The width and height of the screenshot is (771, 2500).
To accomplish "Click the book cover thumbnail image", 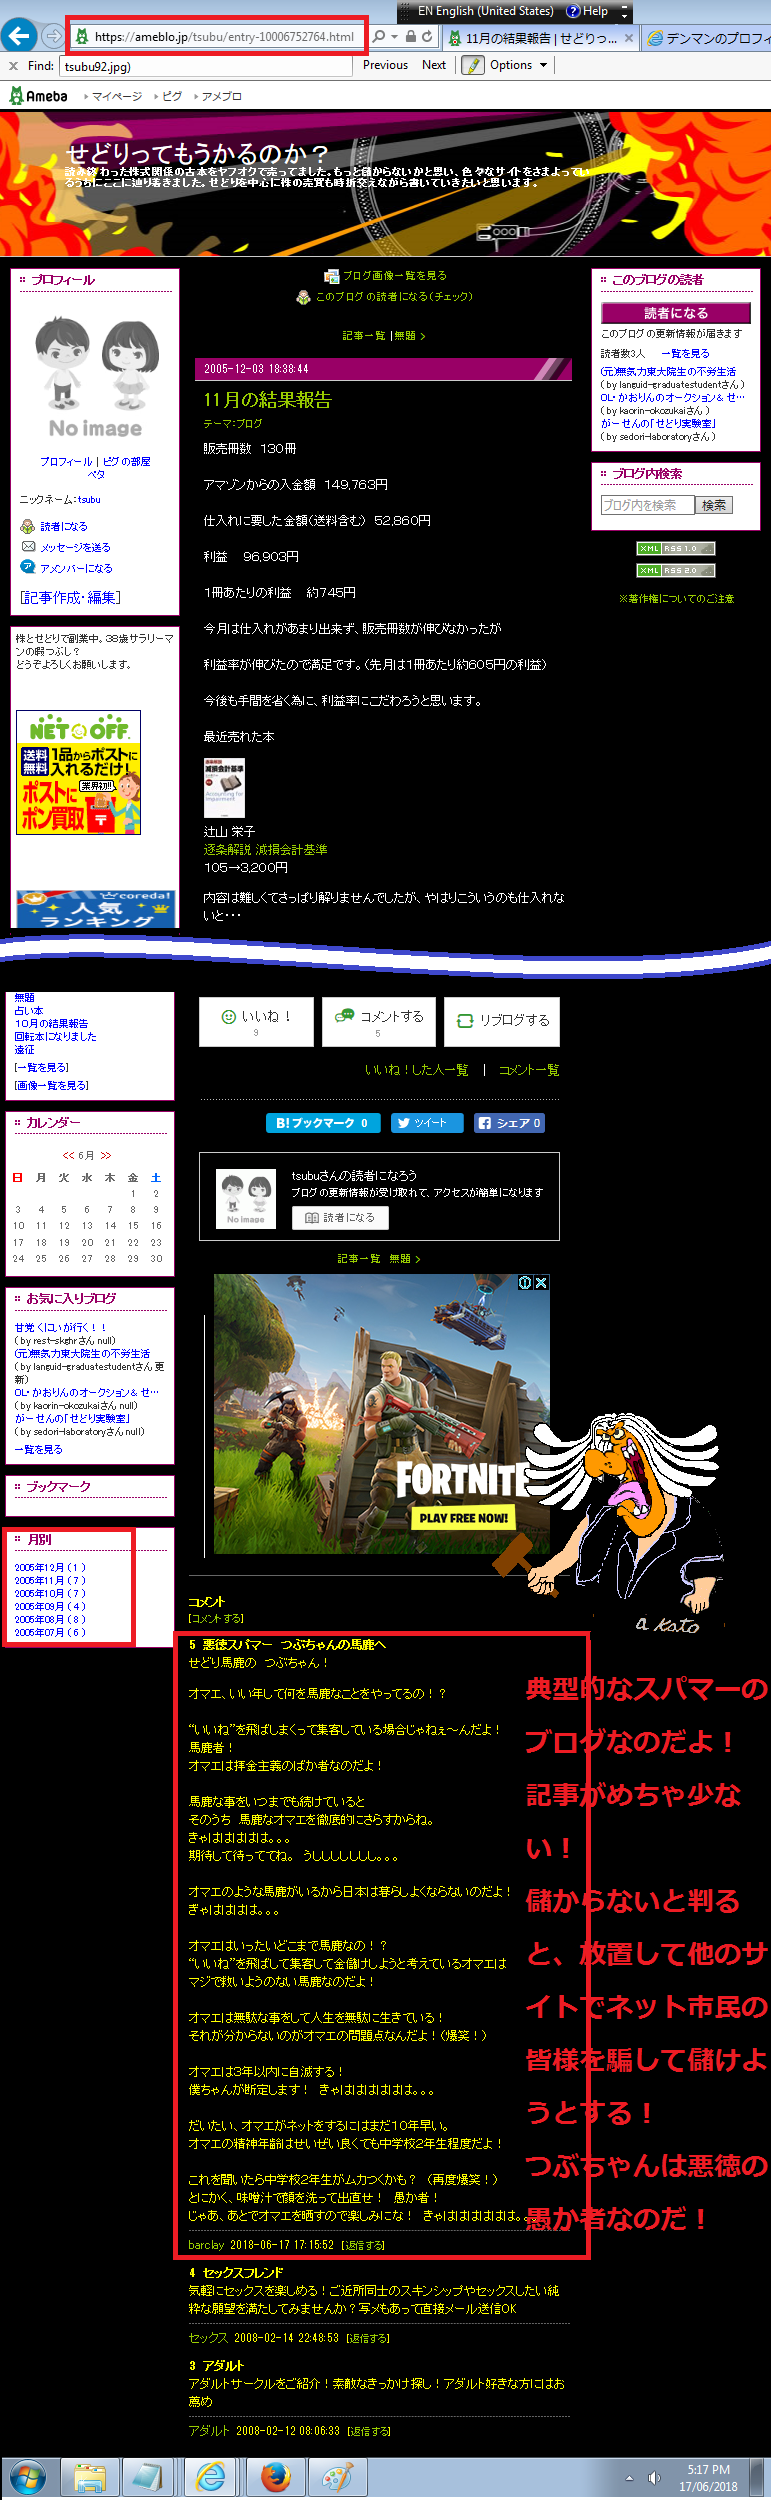I will 224,787.
